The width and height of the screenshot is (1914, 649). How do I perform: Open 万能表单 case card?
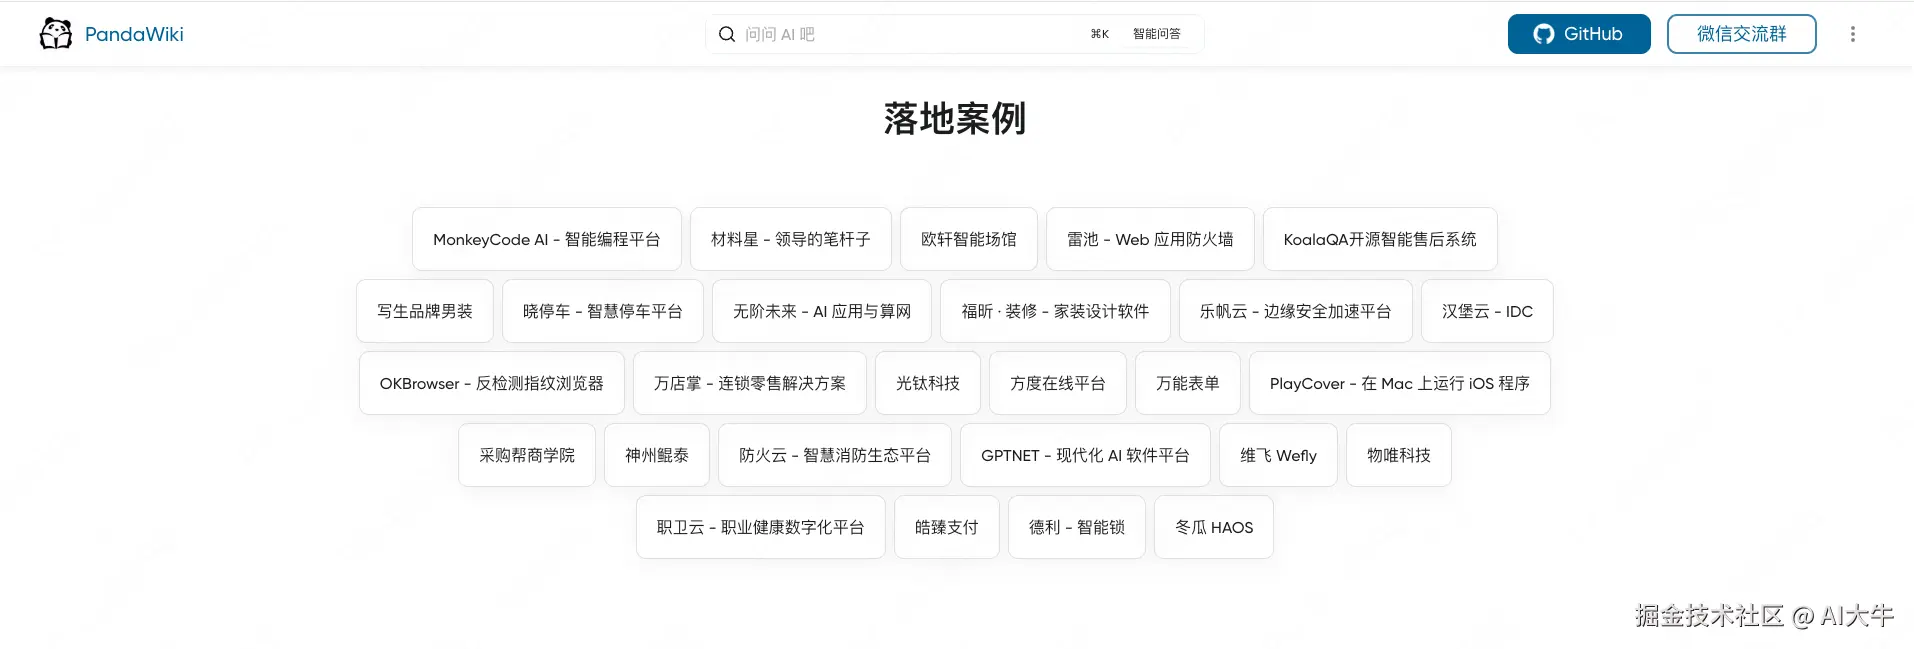(1188, 383)
